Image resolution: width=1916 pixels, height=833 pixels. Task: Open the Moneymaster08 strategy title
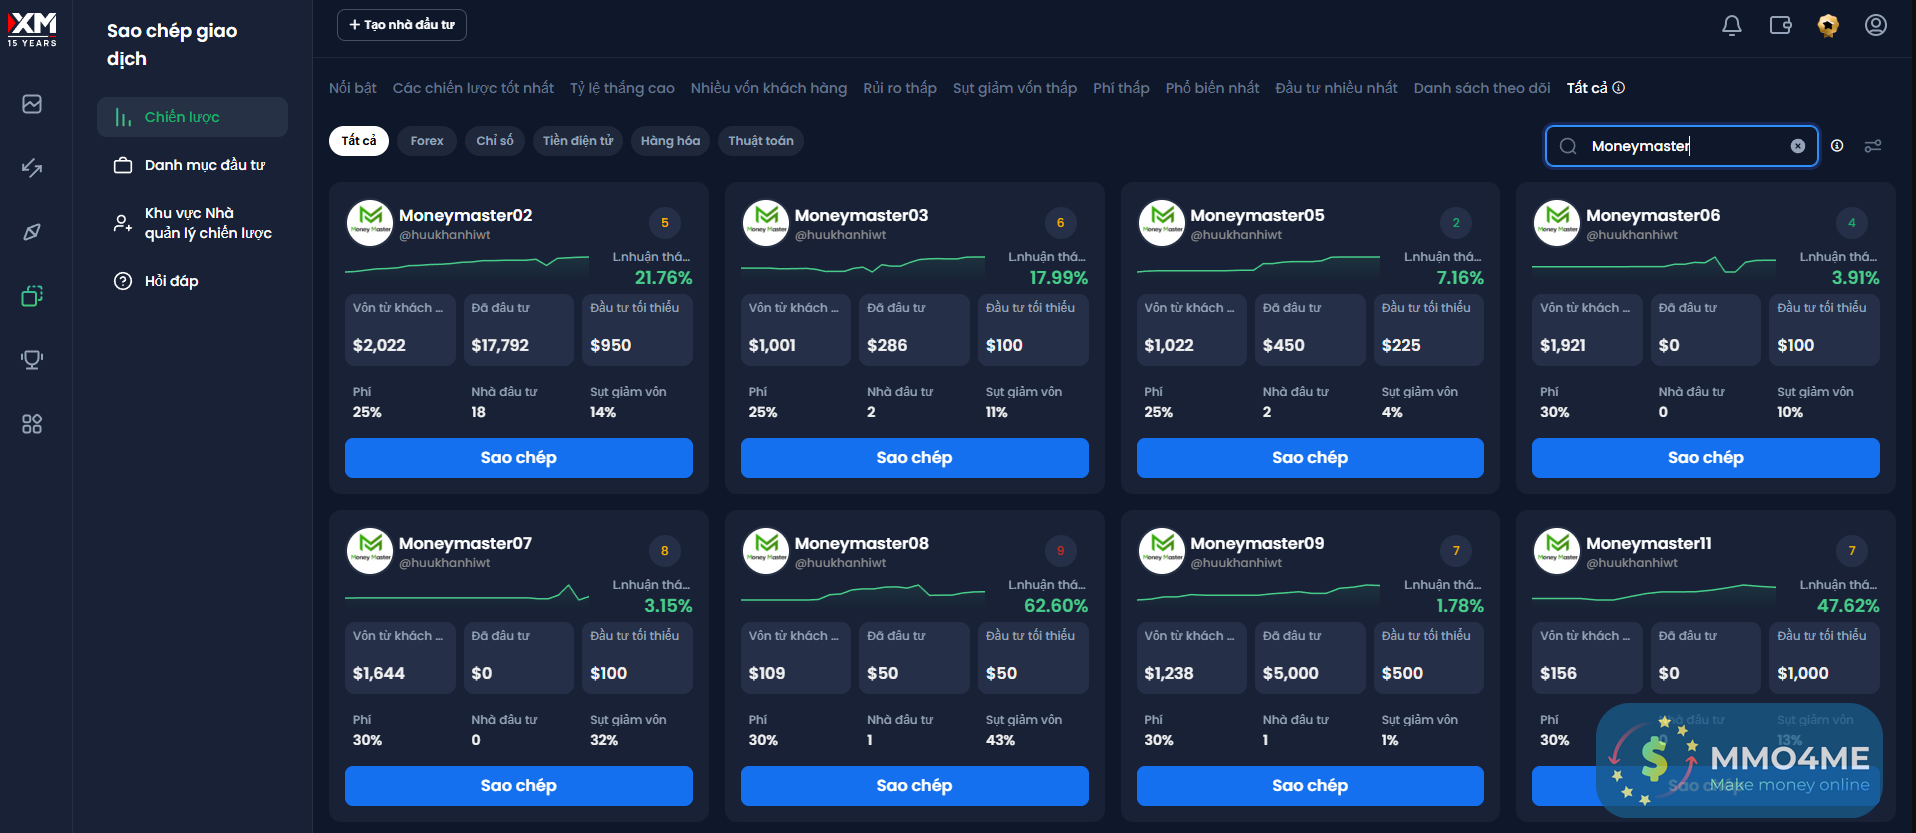pos(862,543)
